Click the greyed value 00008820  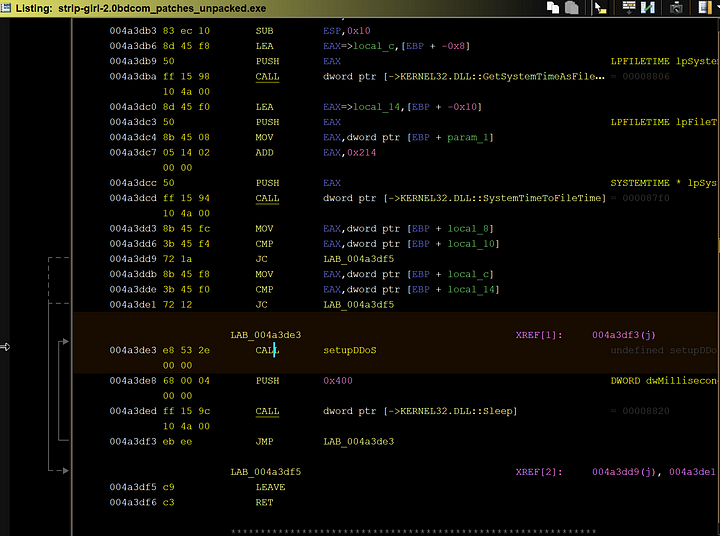tap(646, 411)
